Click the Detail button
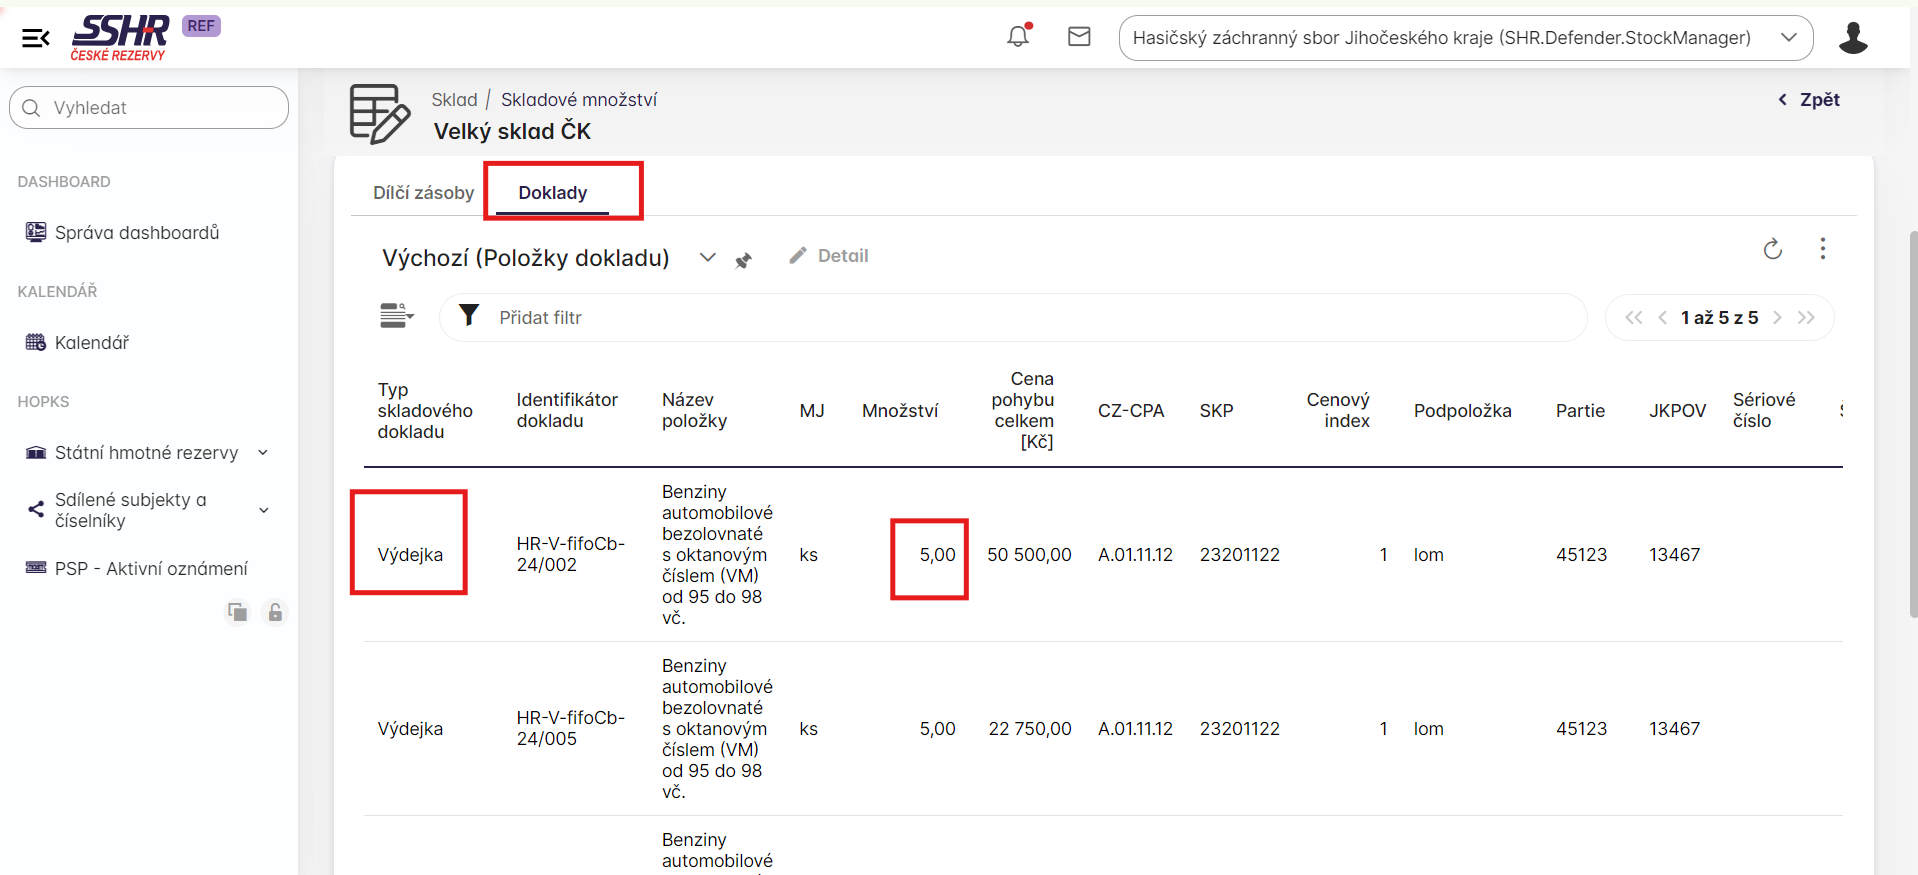Image resolution: width=1918 pixels, height=875 pixels. pos(829,256)
